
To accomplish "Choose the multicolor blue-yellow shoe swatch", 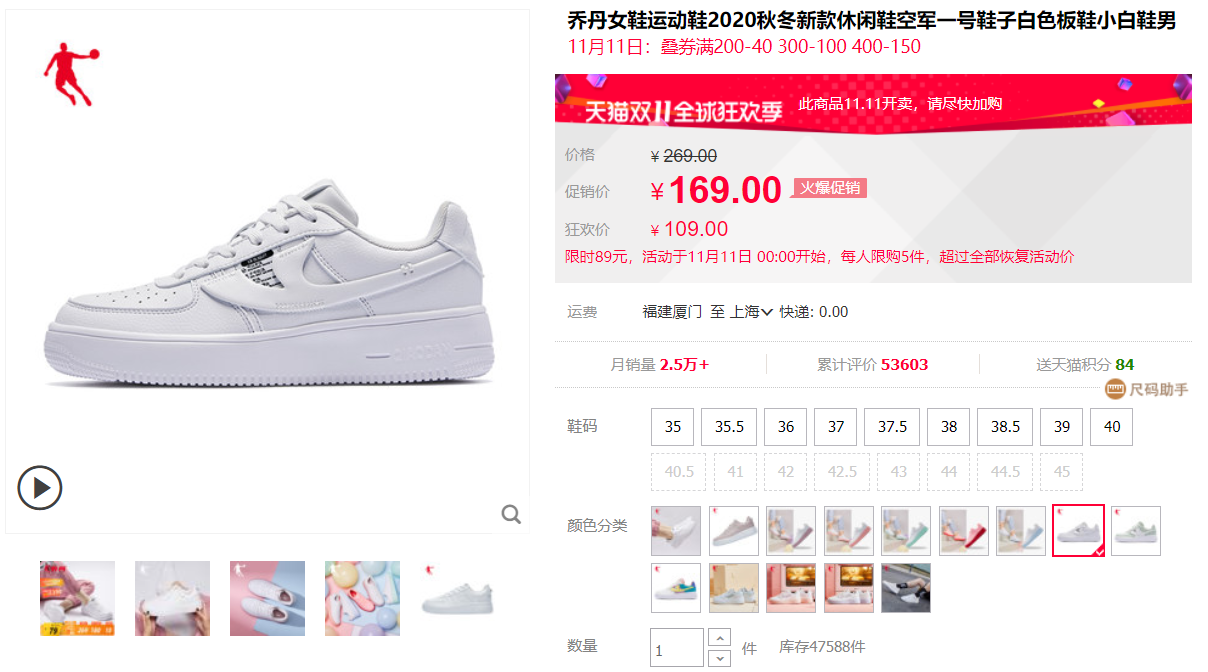I will coord(676,588).
